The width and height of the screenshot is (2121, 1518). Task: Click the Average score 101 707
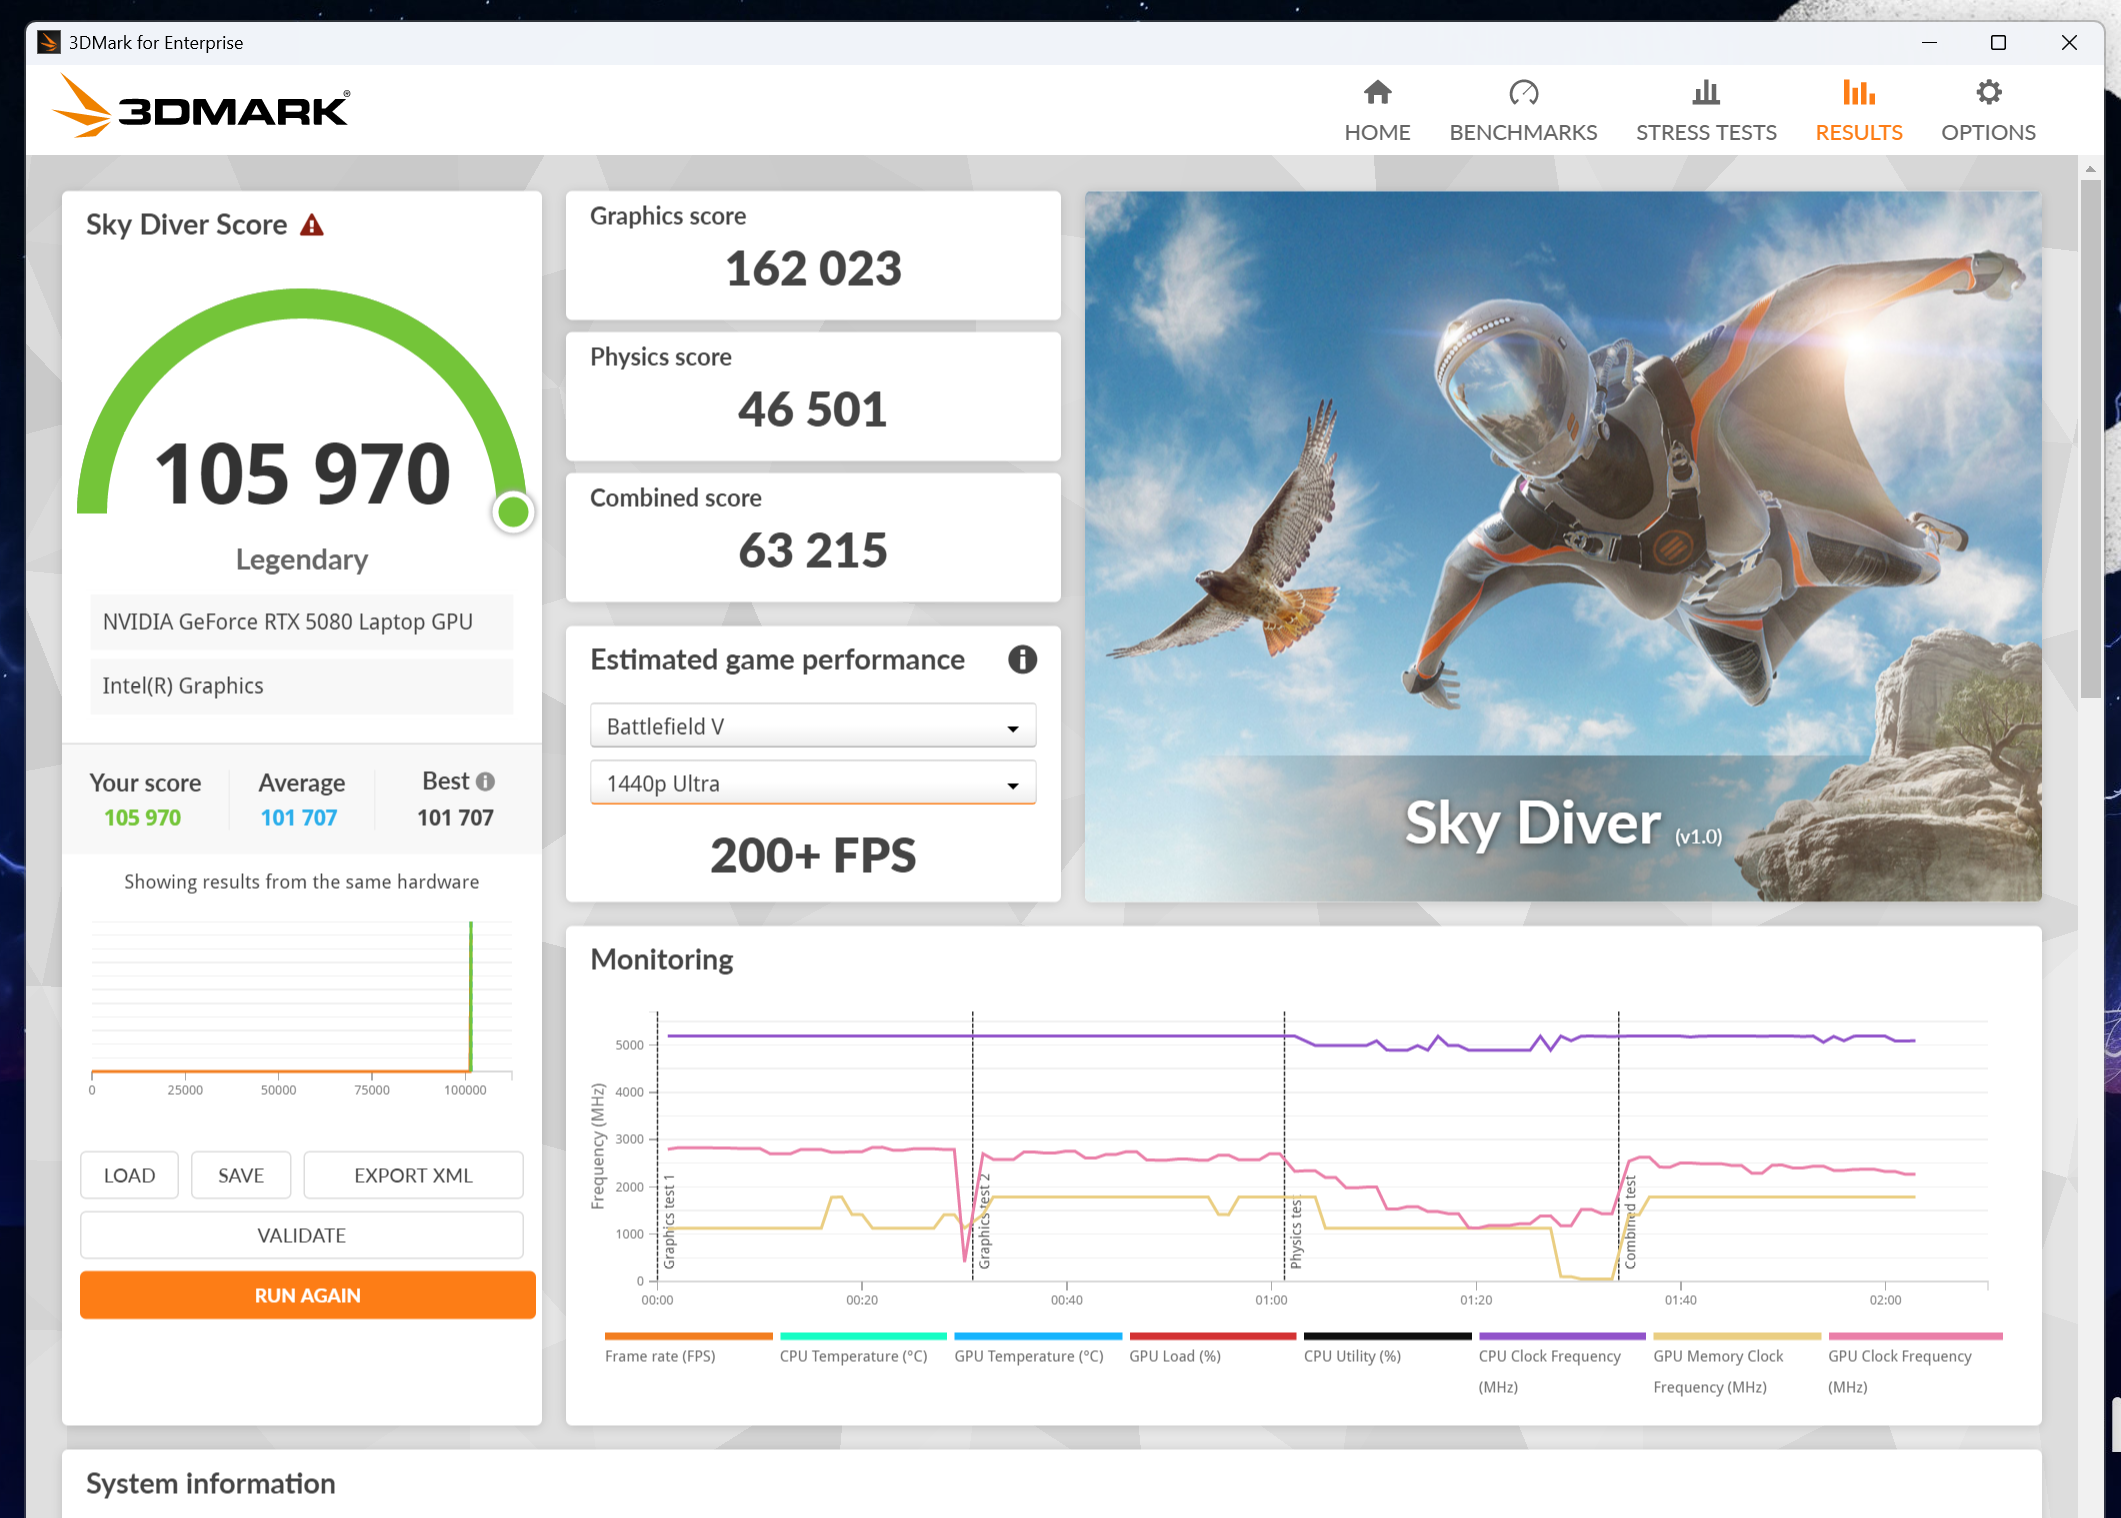pos(299,818)
